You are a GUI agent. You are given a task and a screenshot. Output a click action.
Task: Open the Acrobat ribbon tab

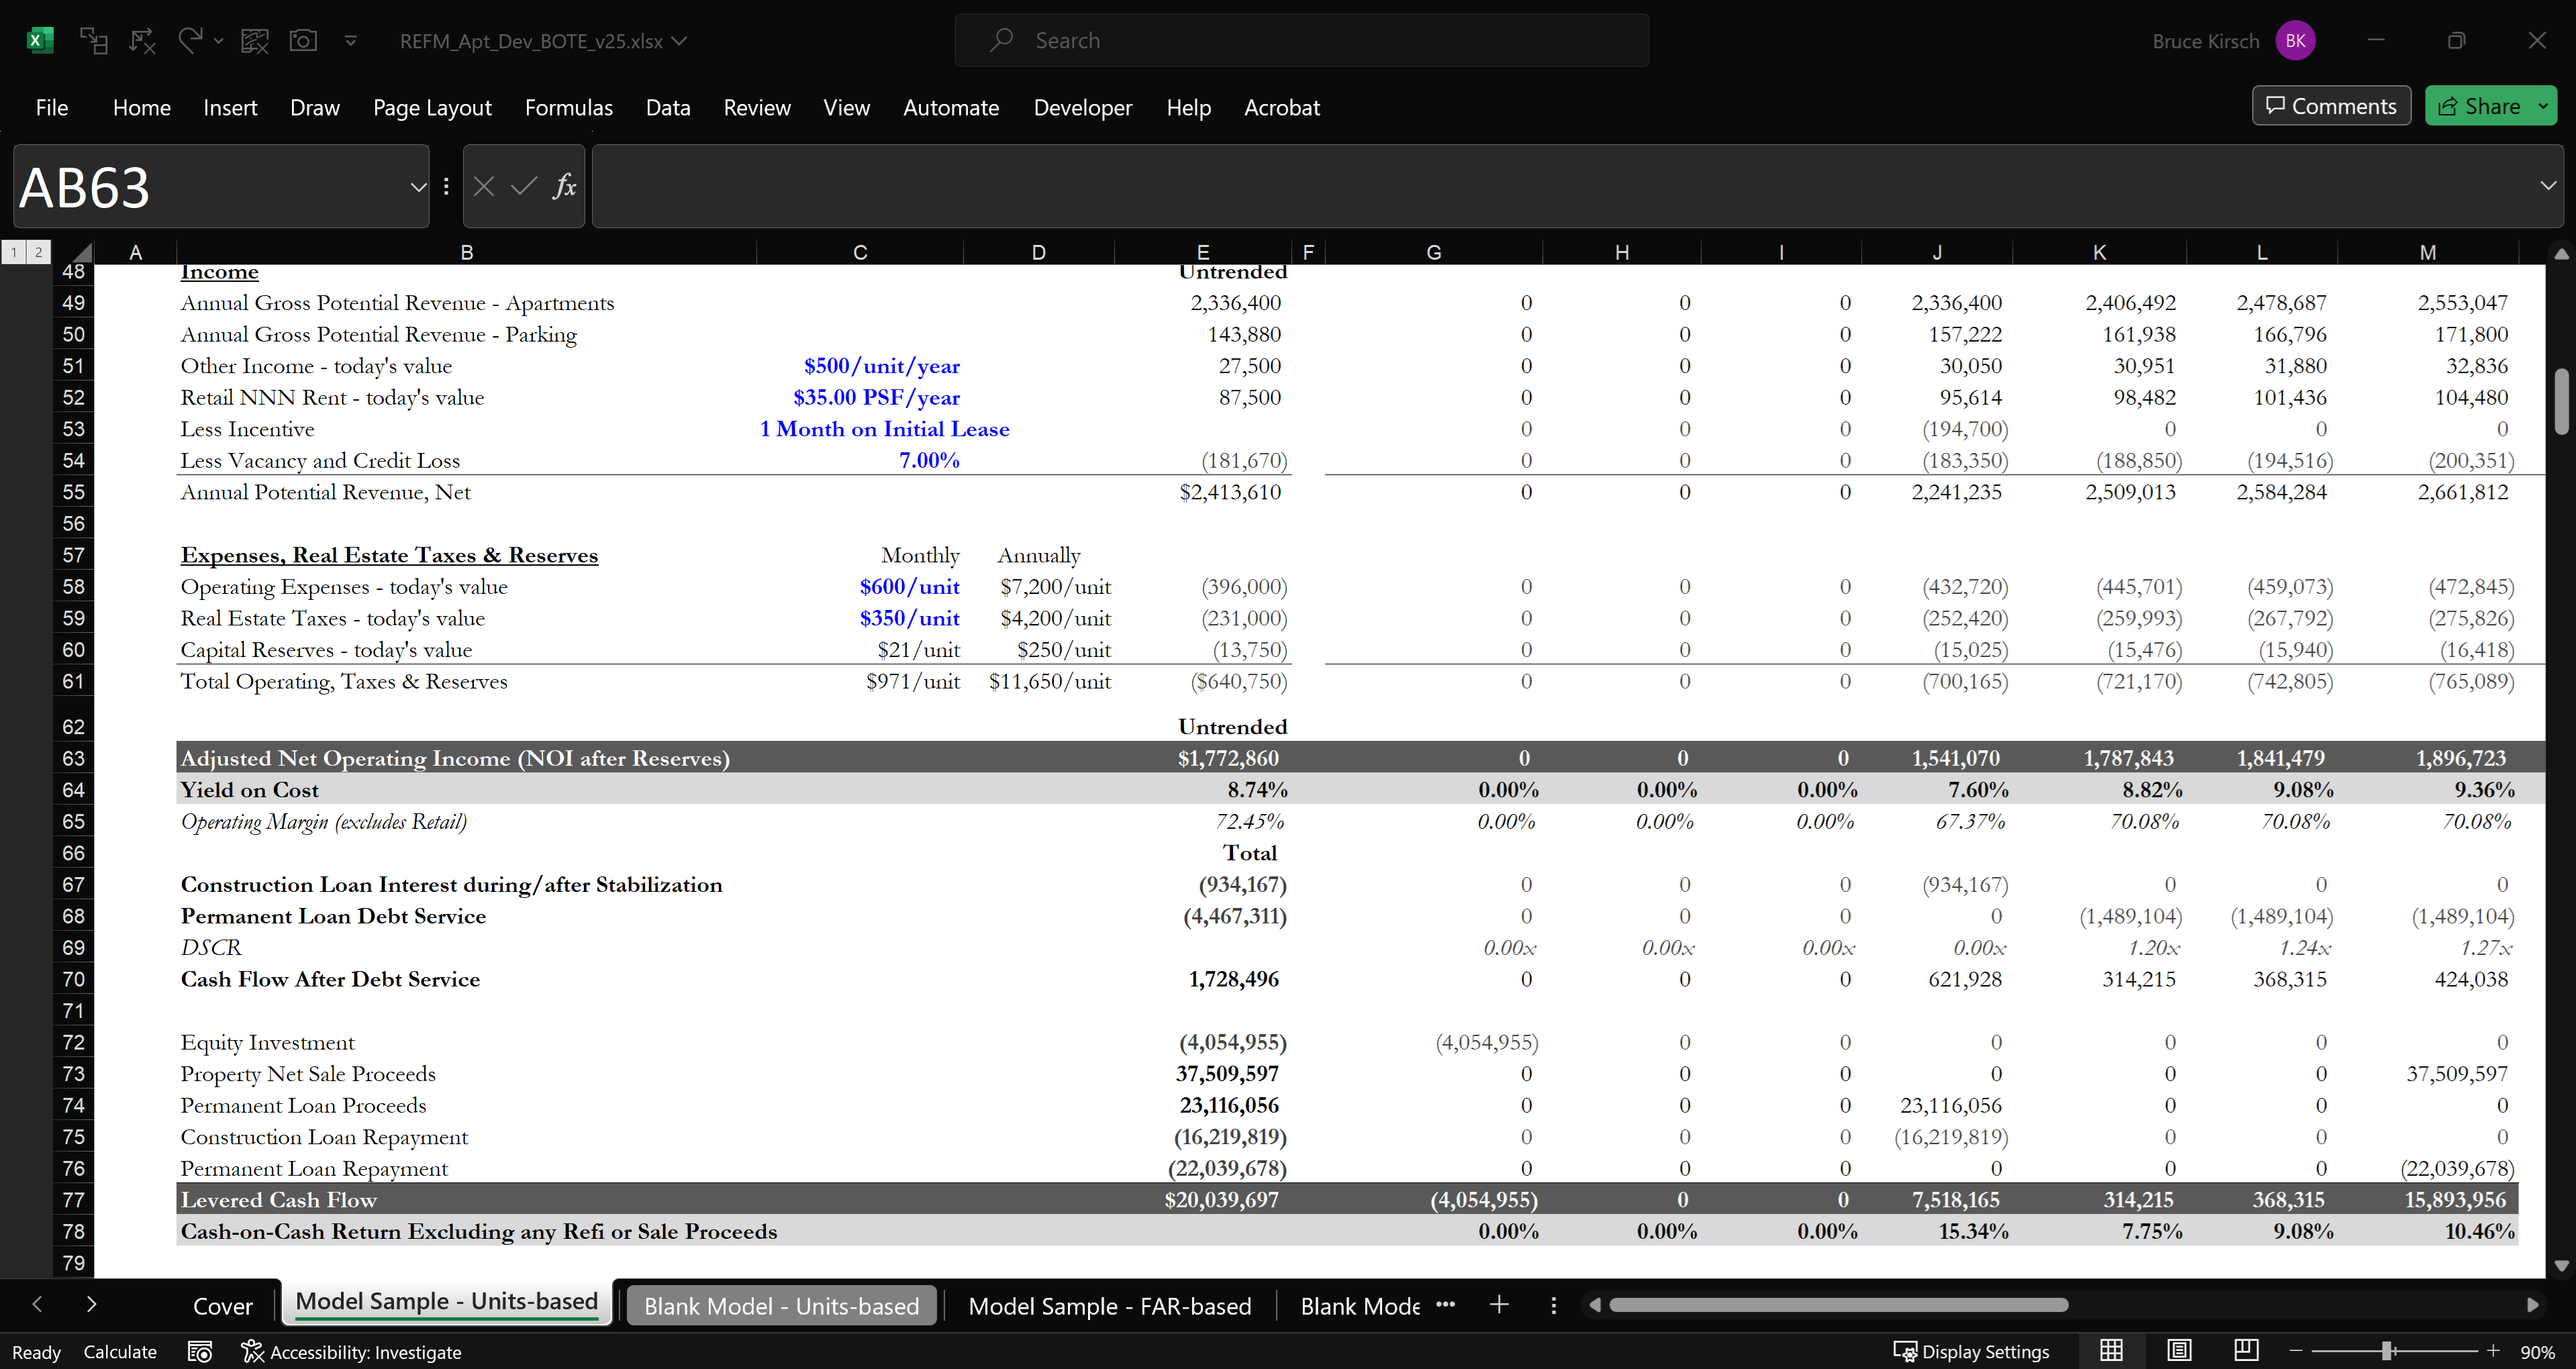pos(1282,107)
